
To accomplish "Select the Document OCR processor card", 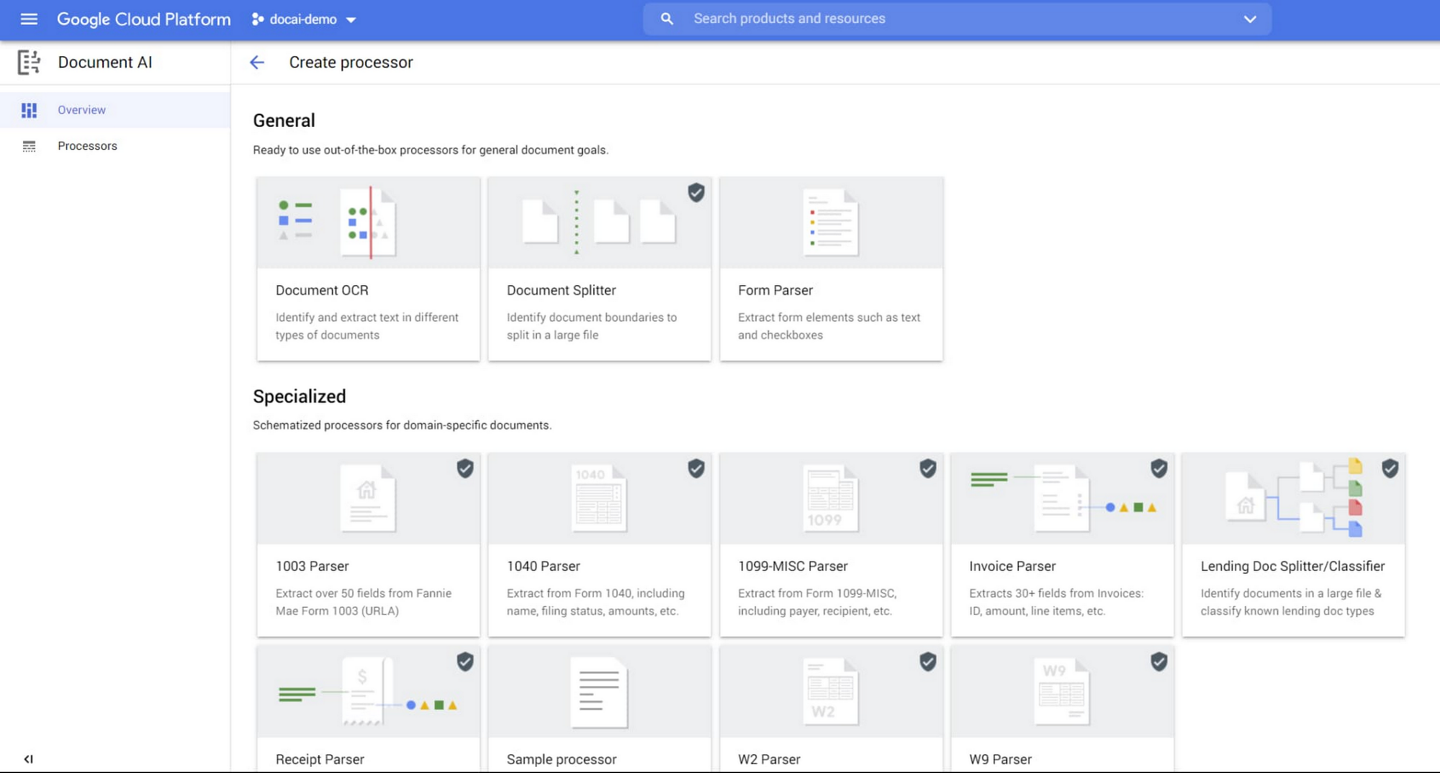I will coord(368,268).
